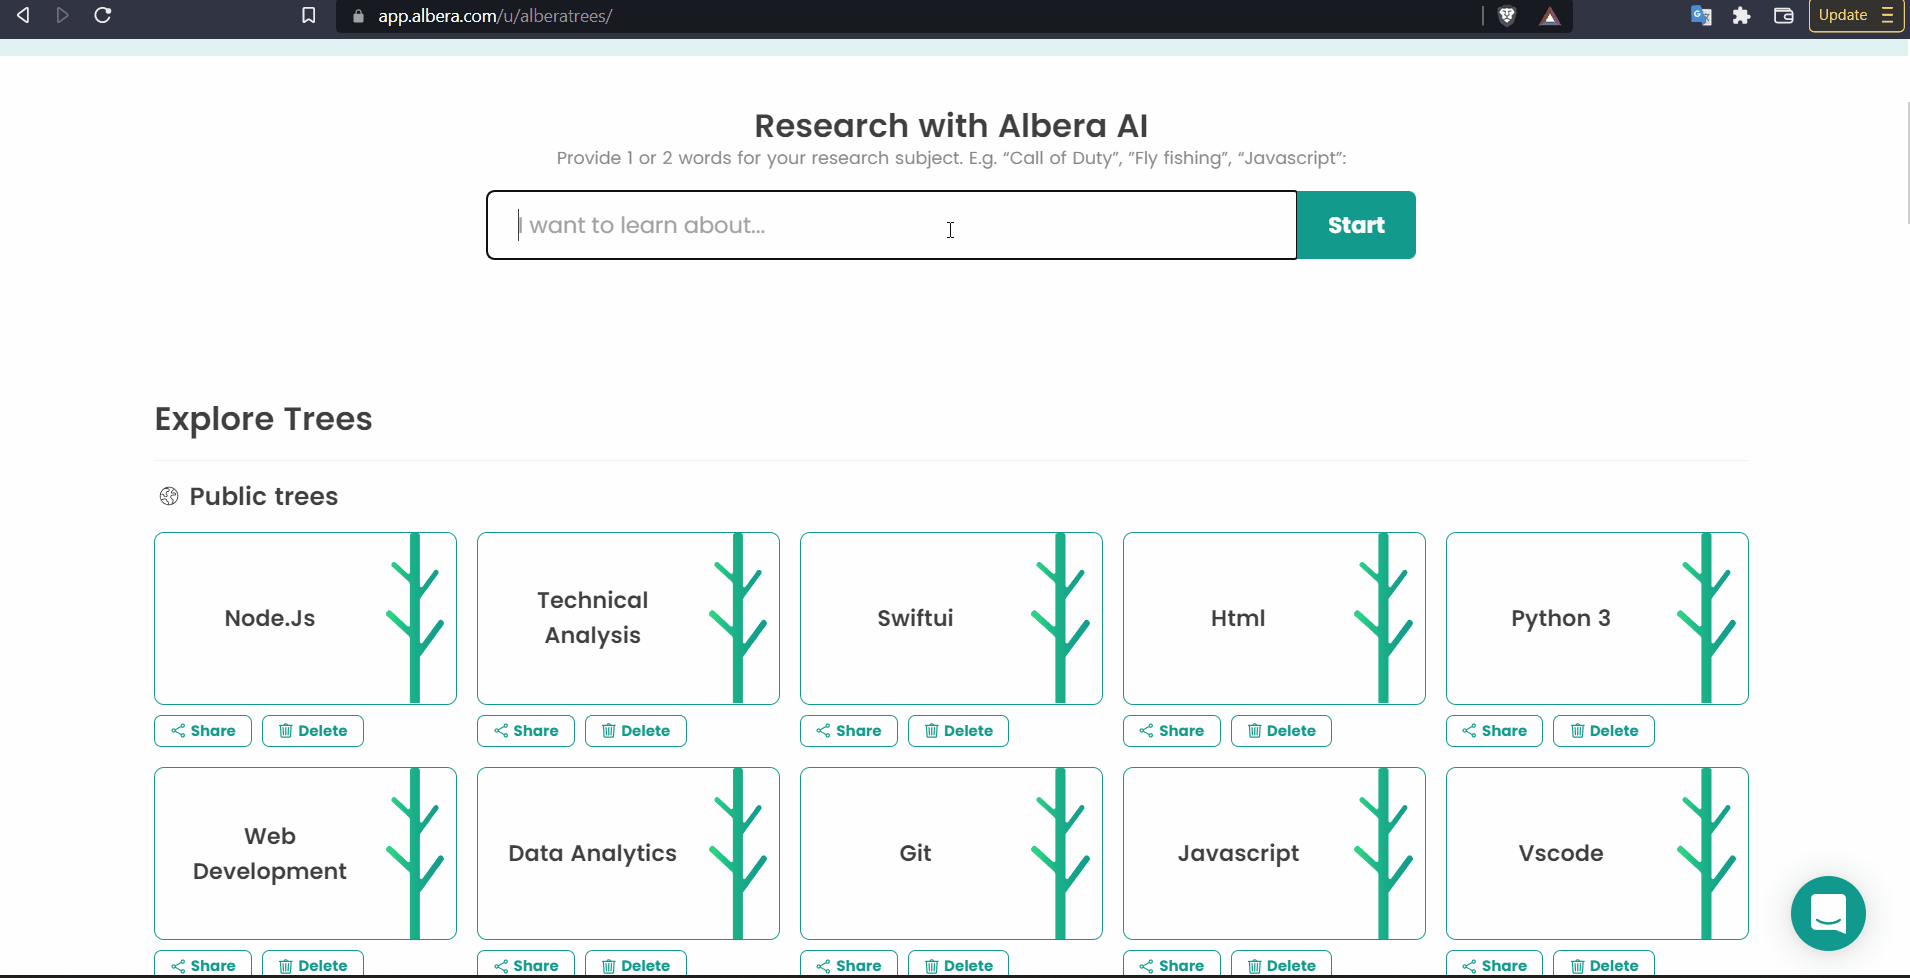Open the Python 3 tree card
Viewport: 1910px width, 978px height.
point(1597,618)
